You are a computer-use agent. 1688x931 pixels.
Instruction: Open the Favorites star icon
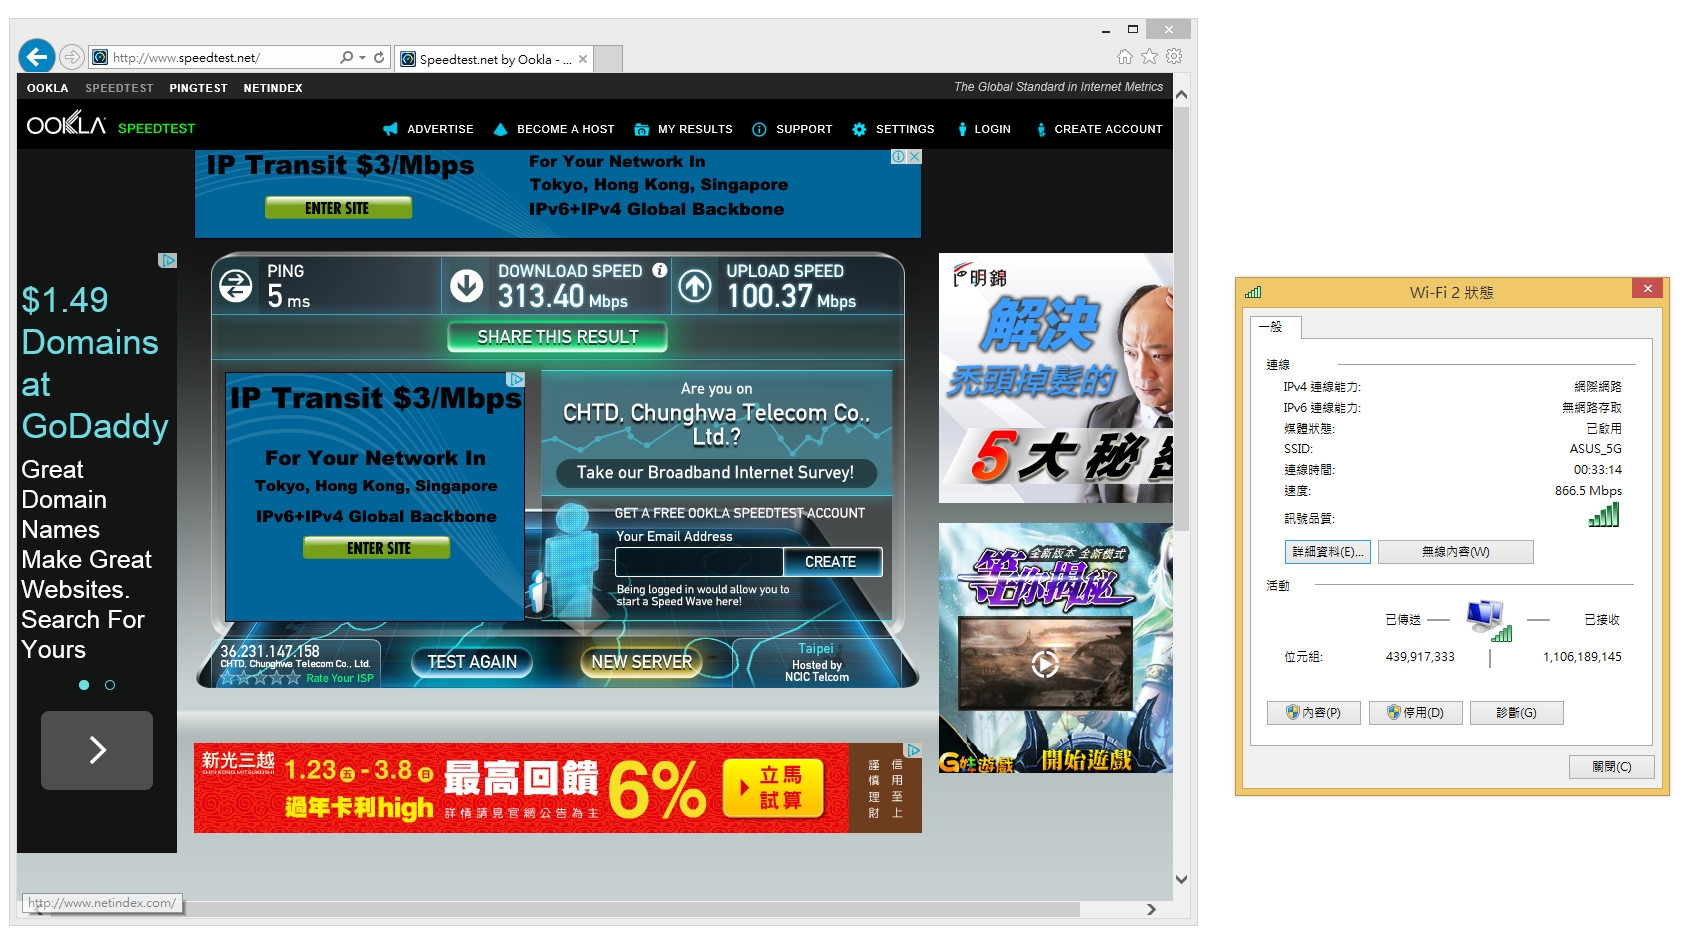pyautogui.click(x=1149, y=57)
